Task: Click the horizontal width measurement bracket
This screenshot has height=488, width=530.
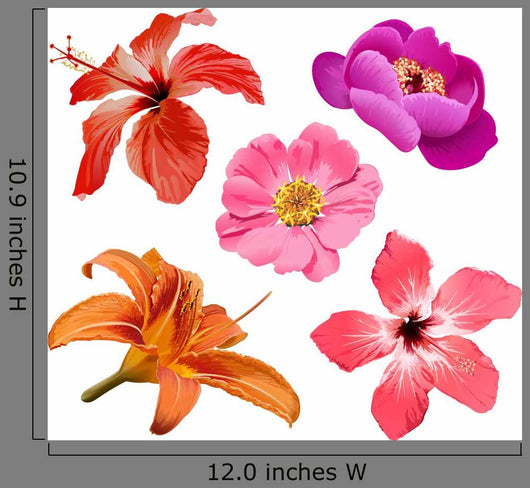Action: tap(285, 449)
